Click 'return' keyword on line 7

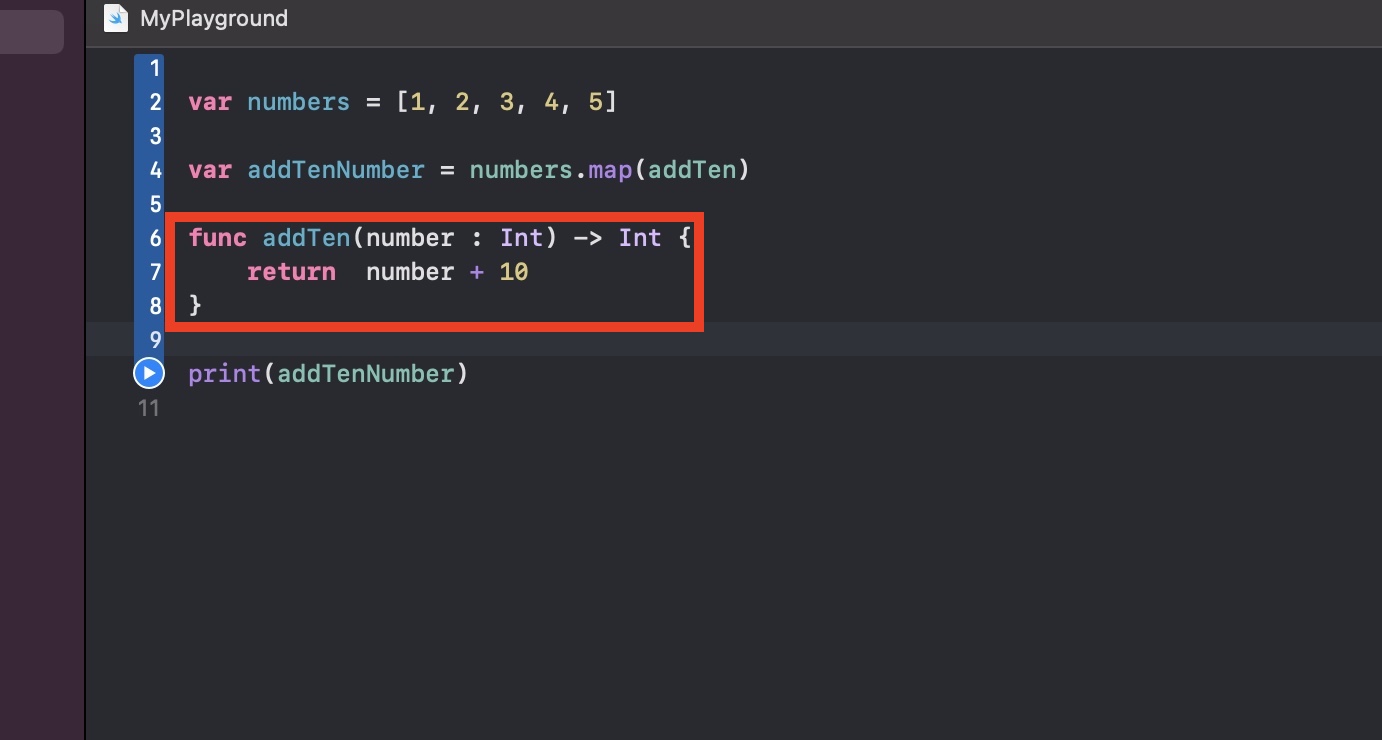pyautogui.click(x=292, y=272)
